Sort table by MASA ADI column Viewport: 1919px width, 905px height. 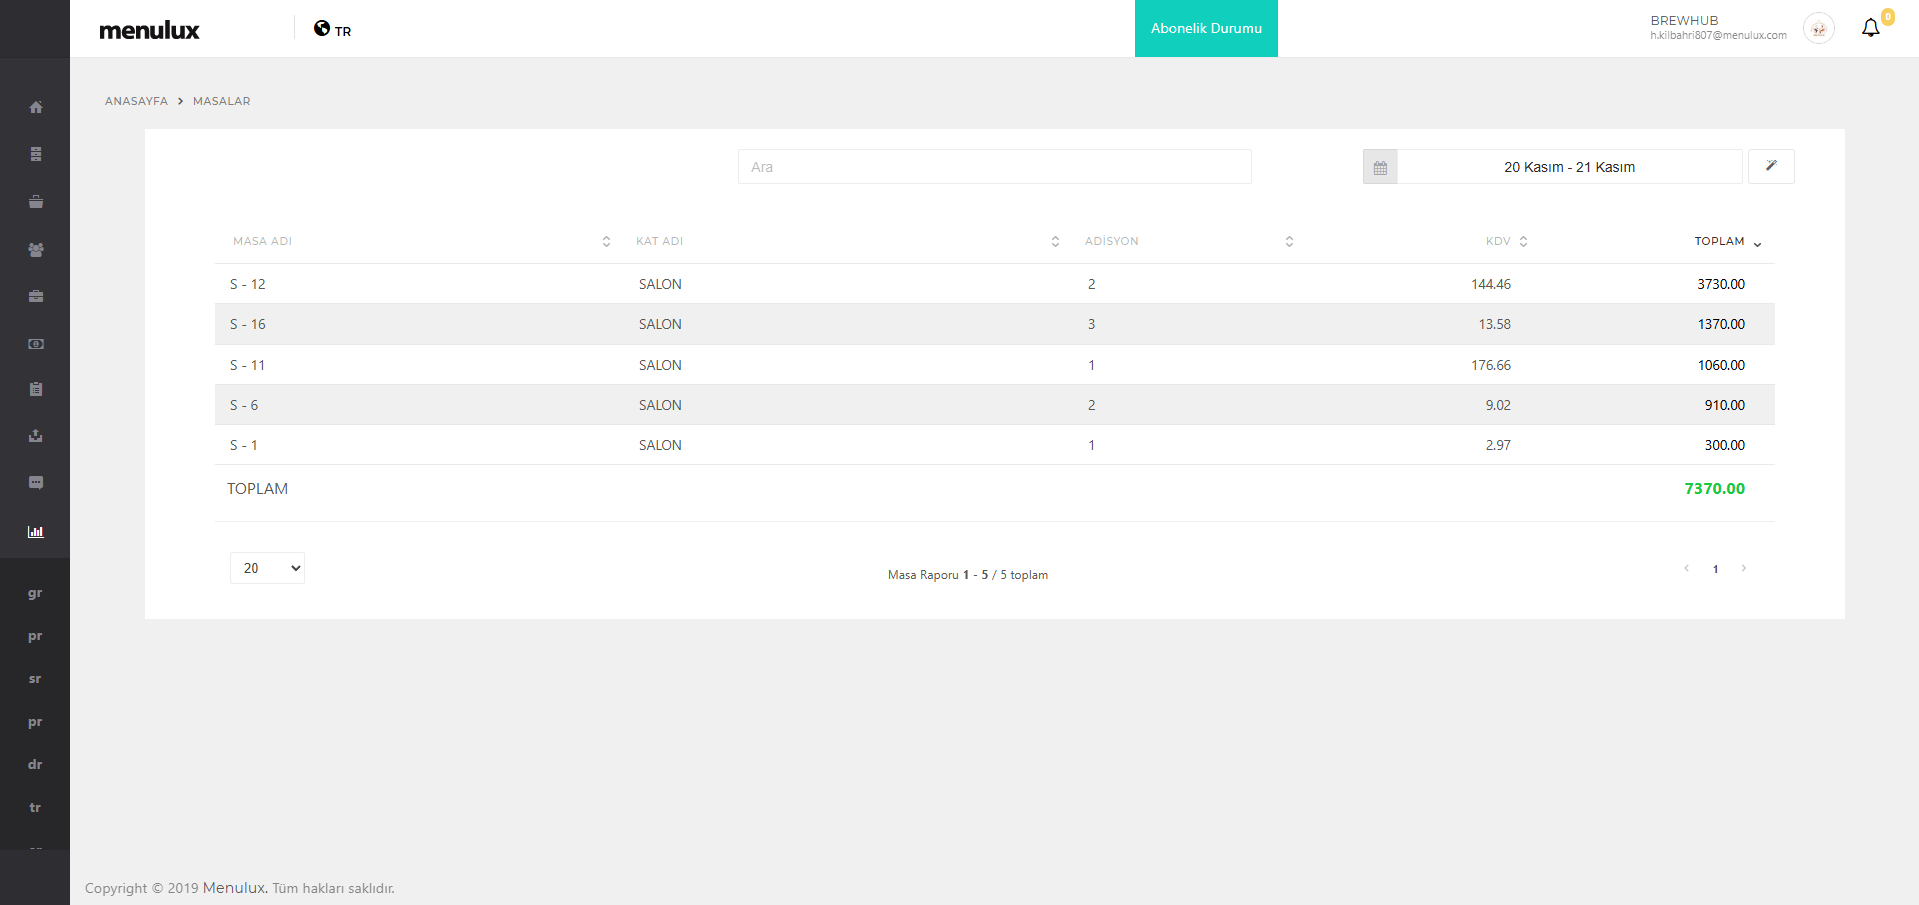(x=263, y=242)
